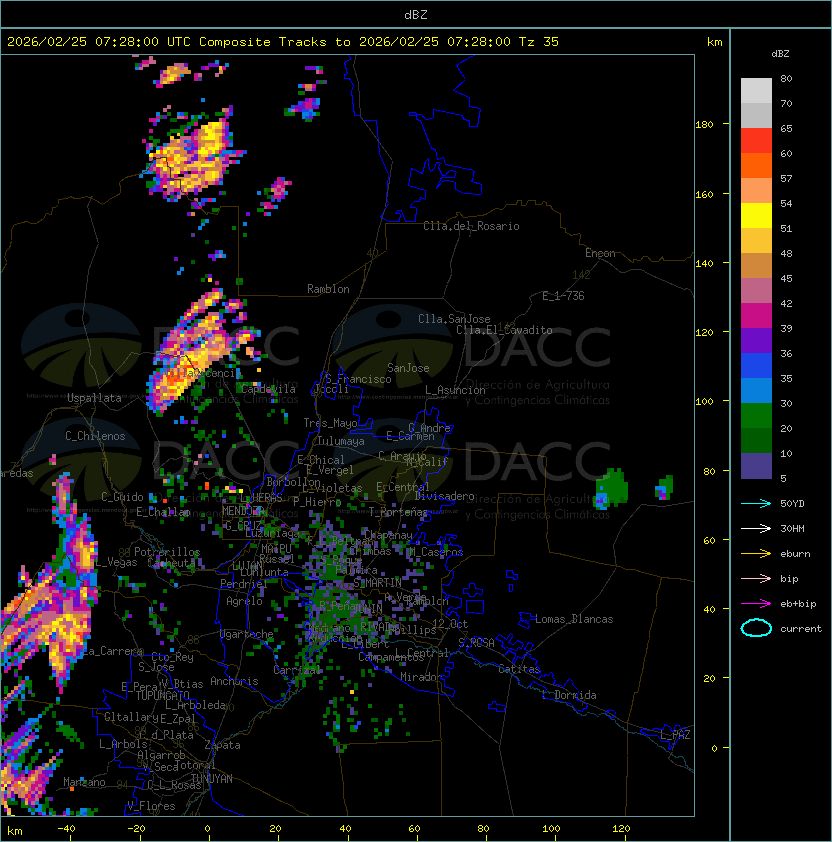The height and width of the screenshot is (842, 832).
Task: Click the S_Francisco map label
Action: pos(358,379)
